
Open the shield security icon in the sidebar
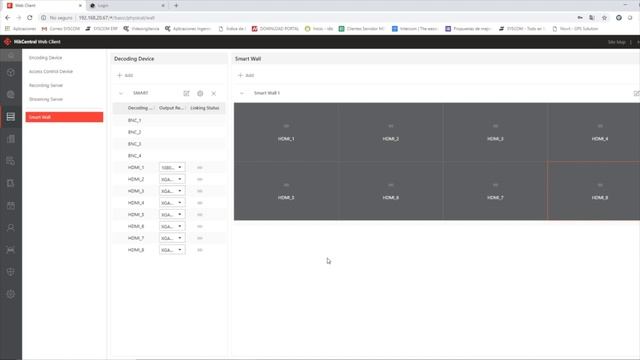point(11,271)
